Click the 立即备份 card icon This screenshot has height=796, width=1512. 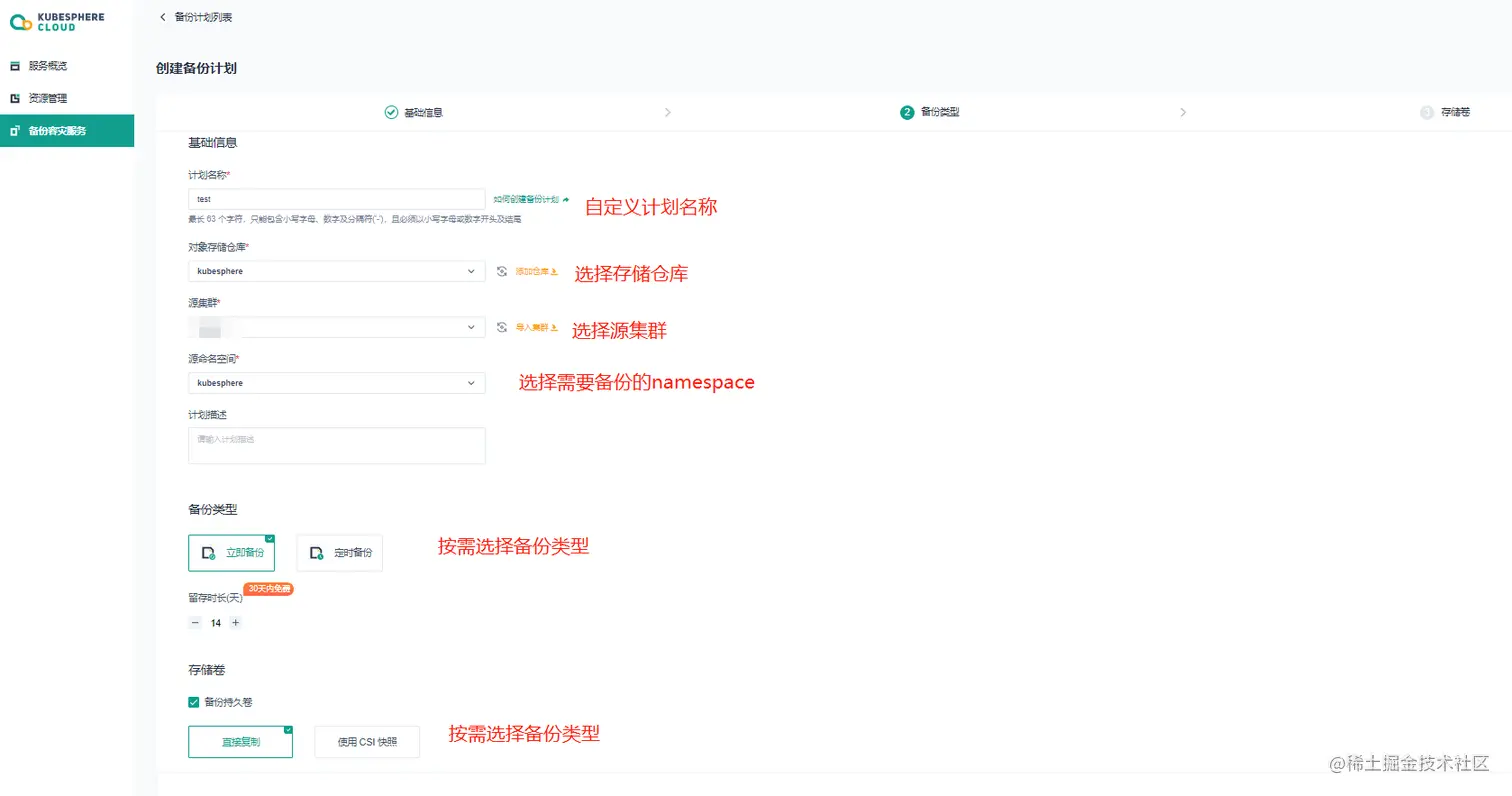pyautogui.click(x=209, y=553)
